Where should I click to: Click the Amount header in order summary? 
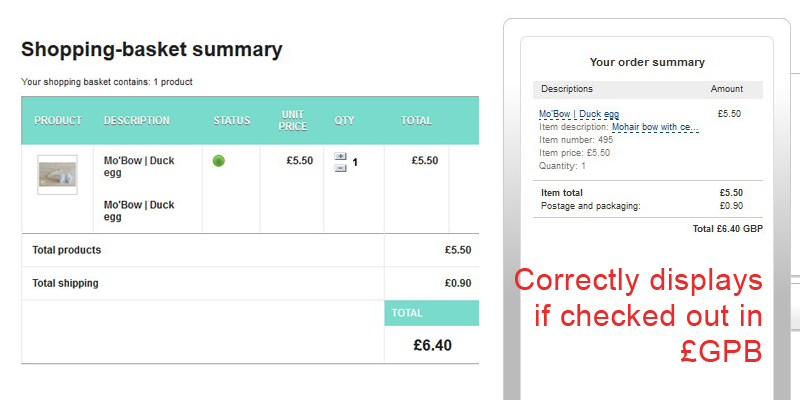pos(727,89)
